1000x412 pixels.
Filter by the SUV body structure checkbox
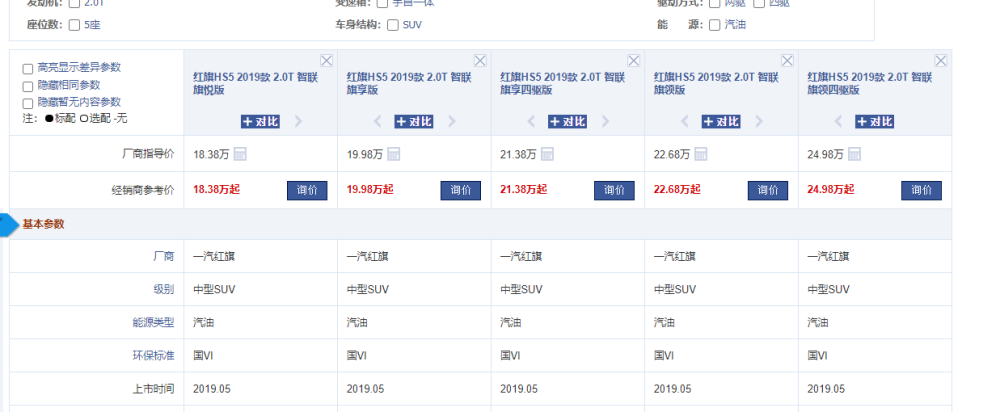(393, 26)
